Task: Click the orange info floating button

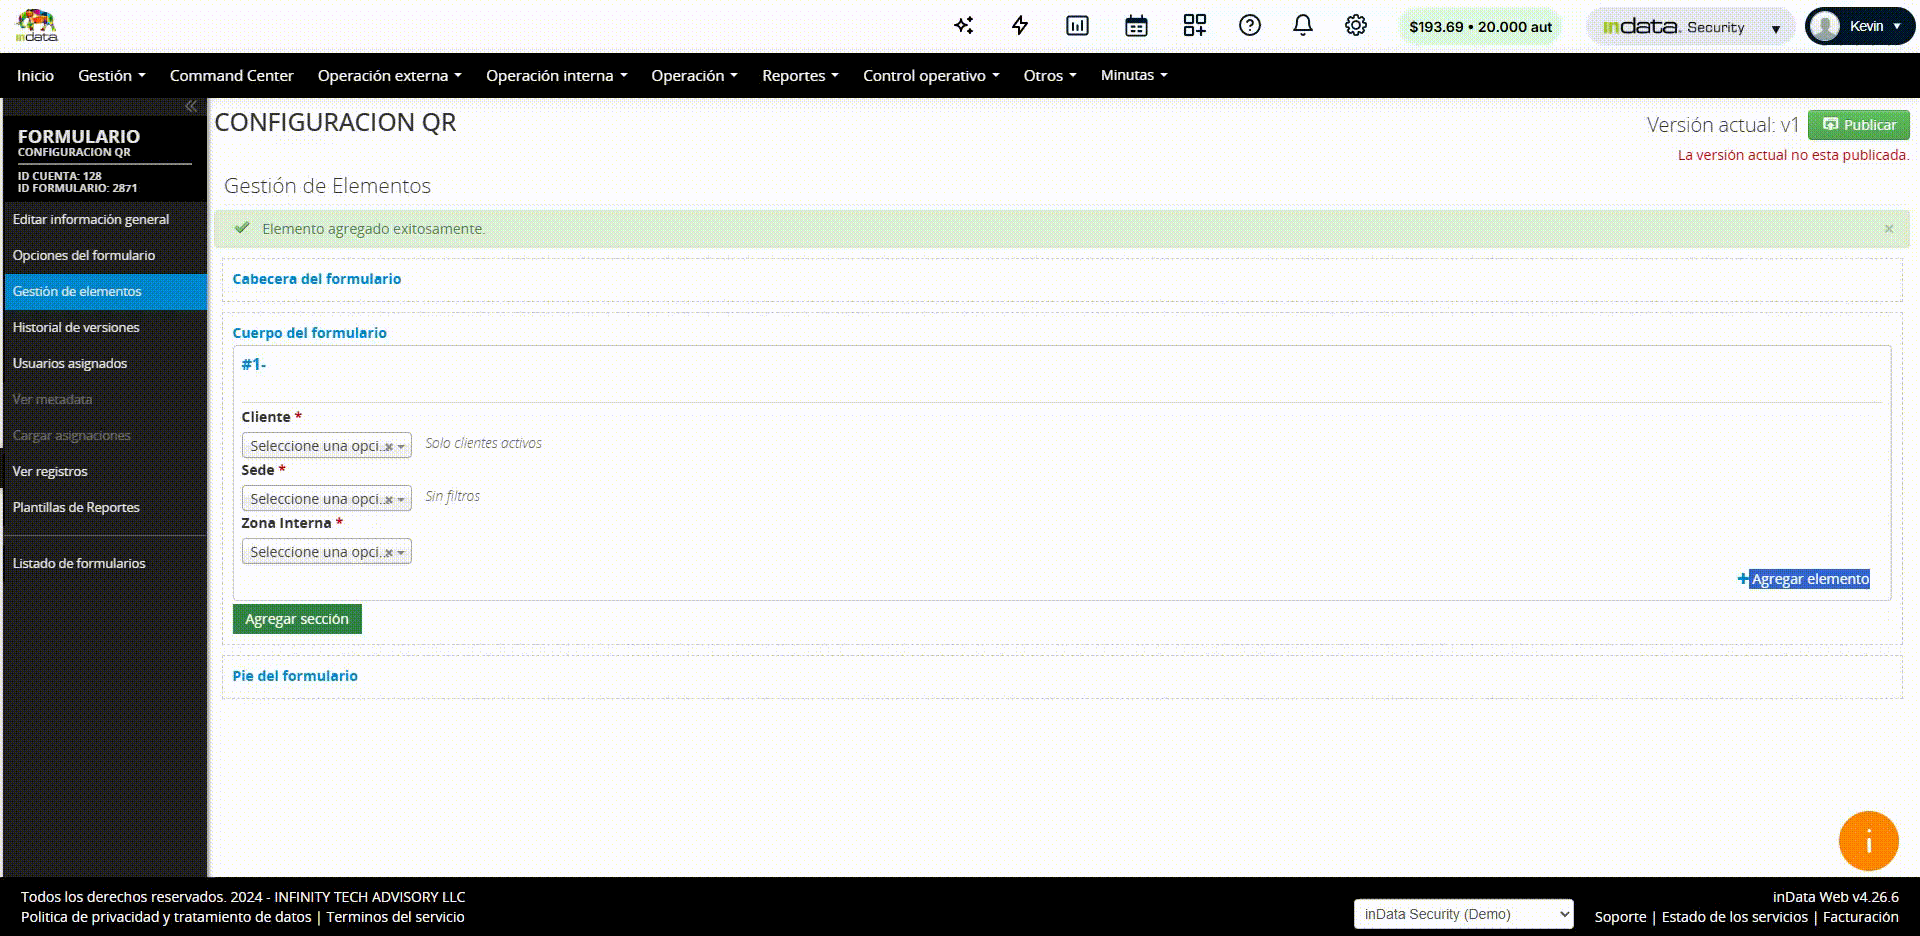Action: point(1867,841)
